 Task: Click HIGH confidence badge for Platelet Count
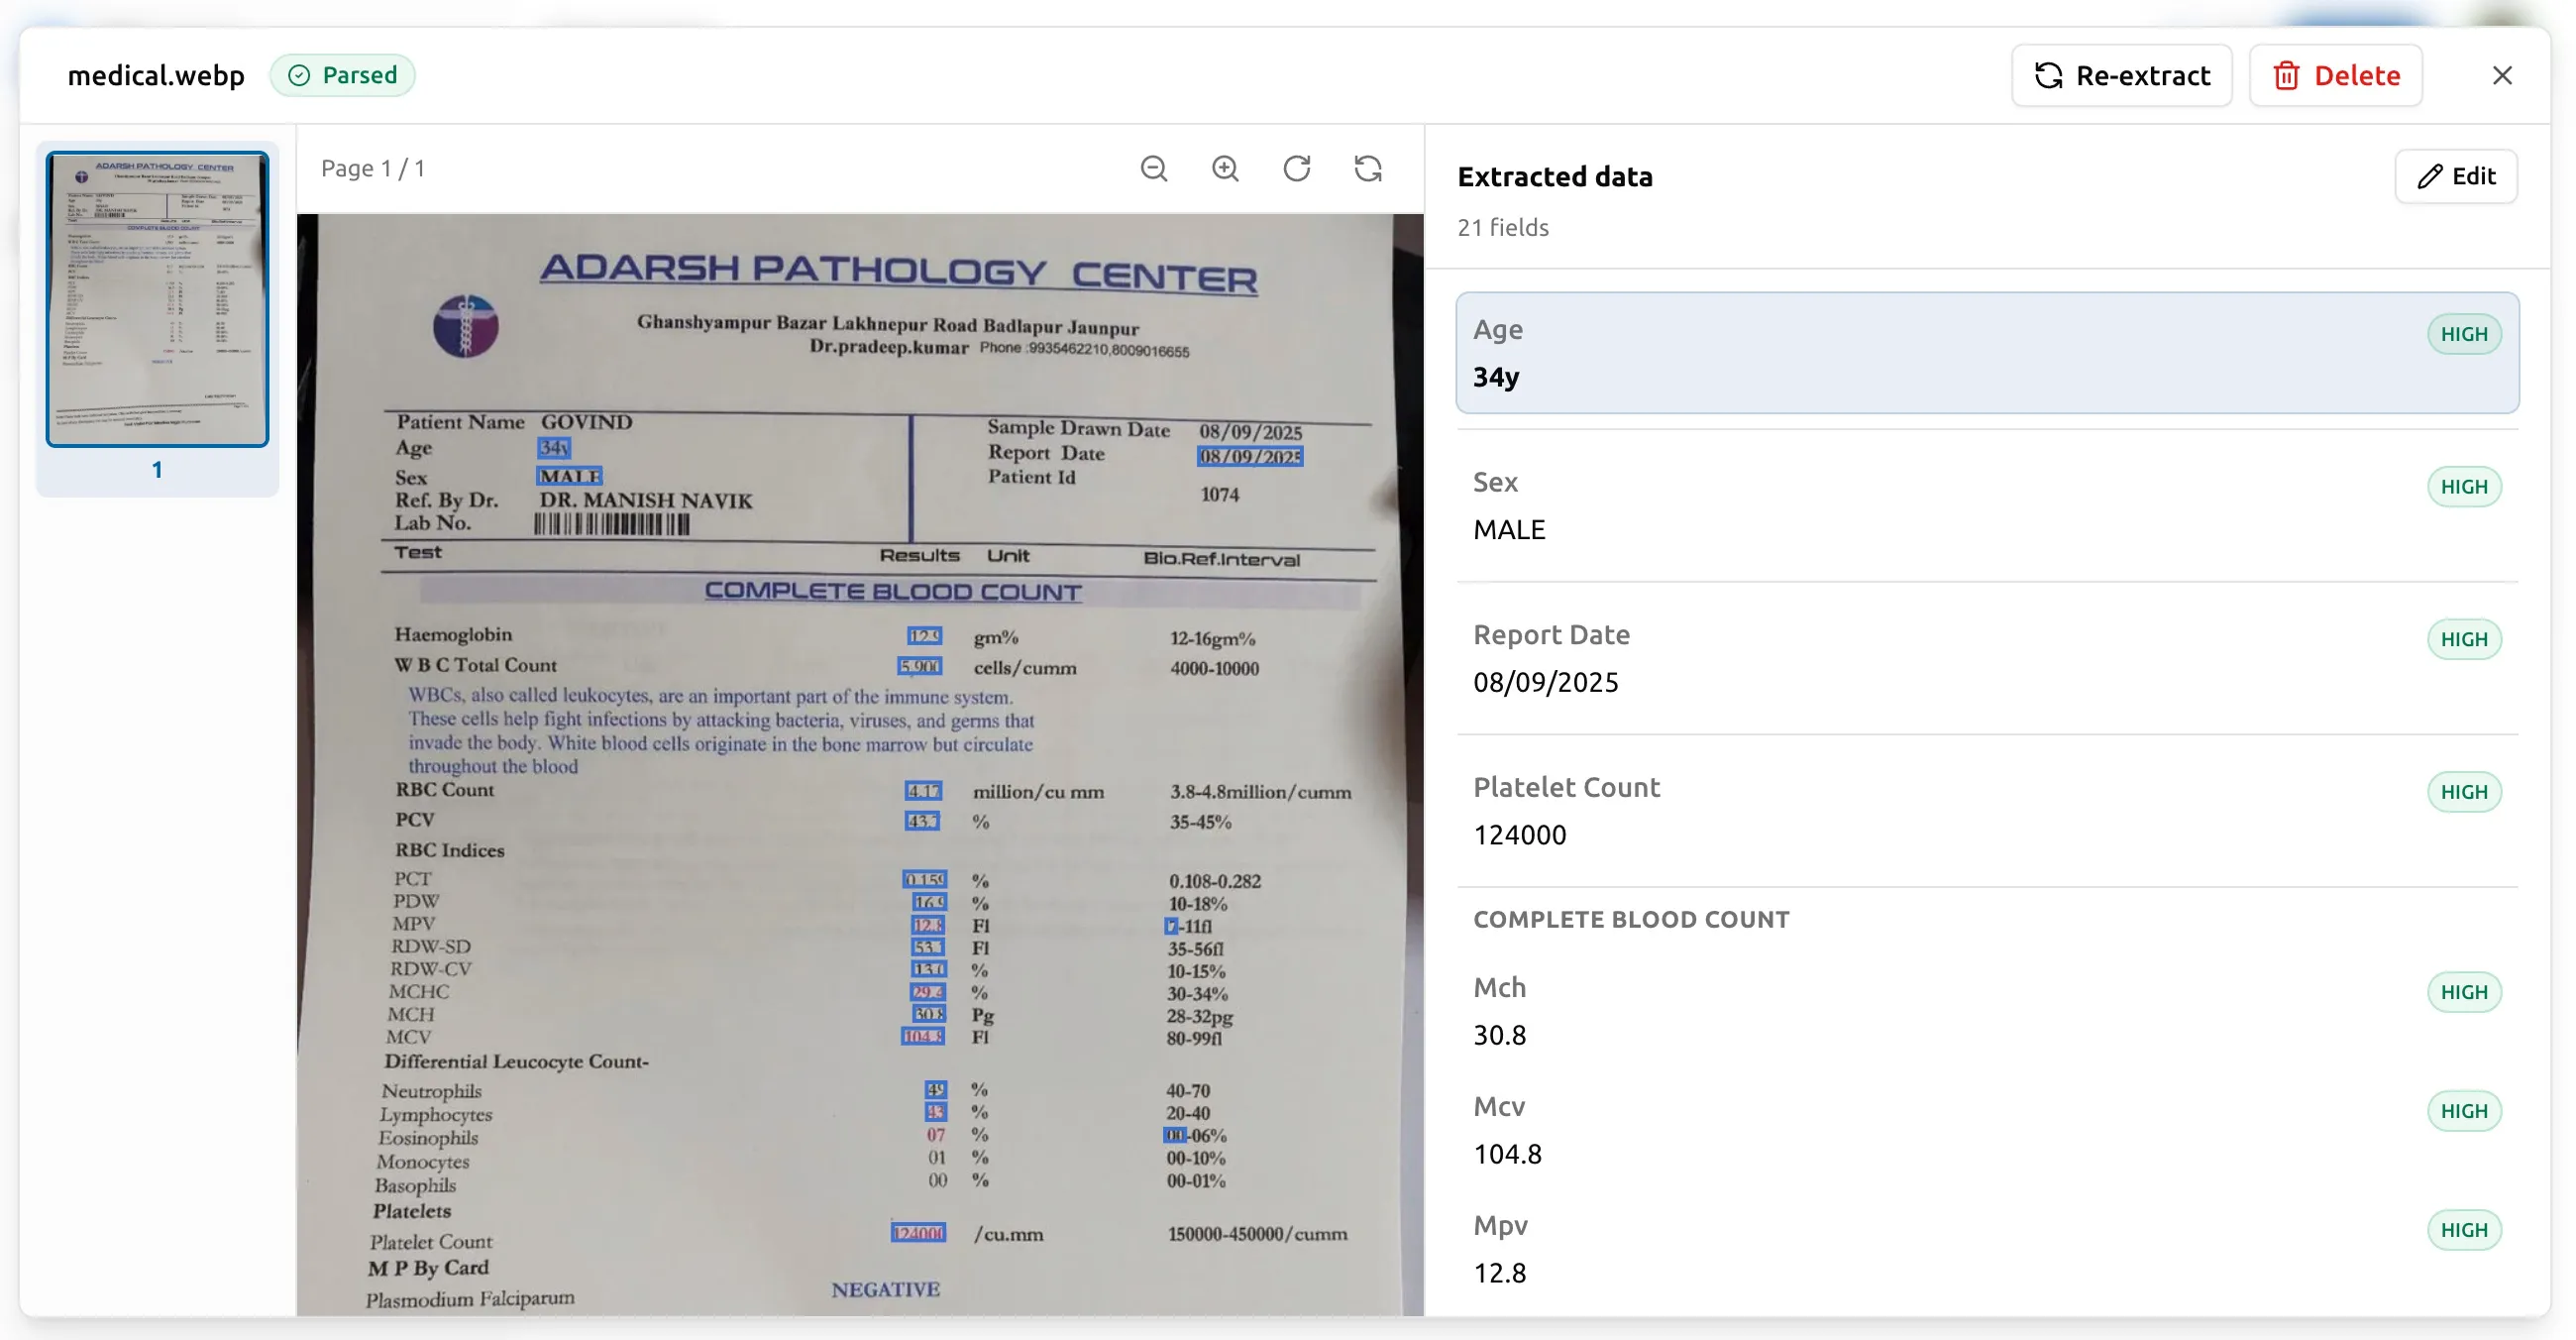[2464, 792]
